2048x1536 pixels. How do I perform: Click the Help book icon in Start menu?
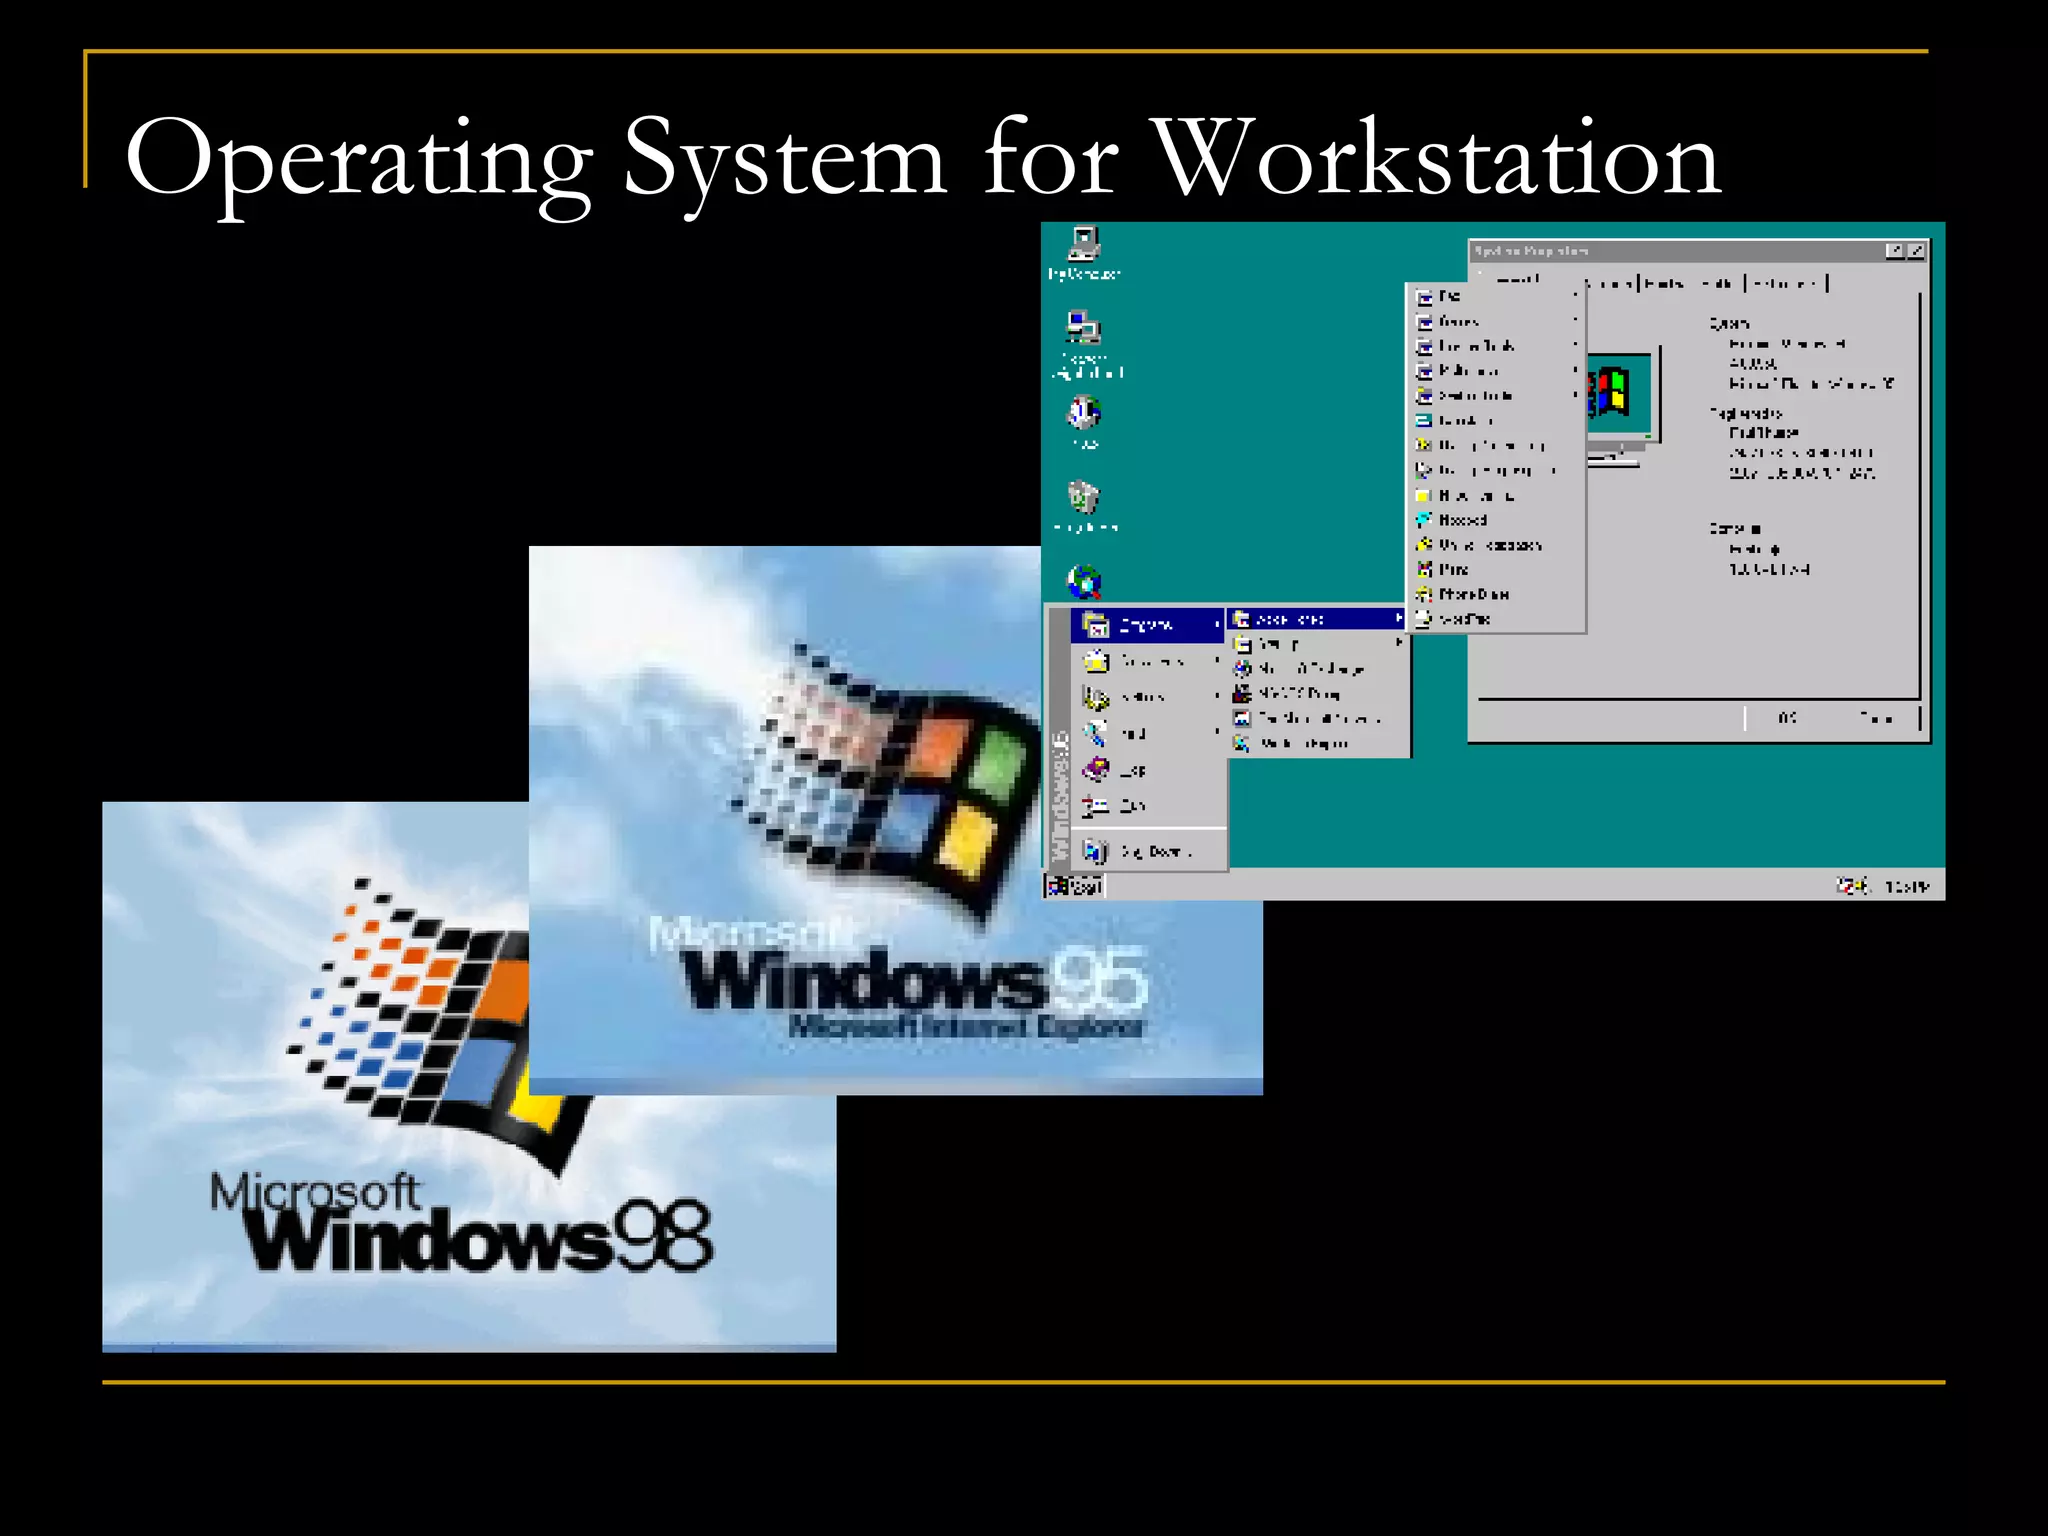(x=1096, y=770)
